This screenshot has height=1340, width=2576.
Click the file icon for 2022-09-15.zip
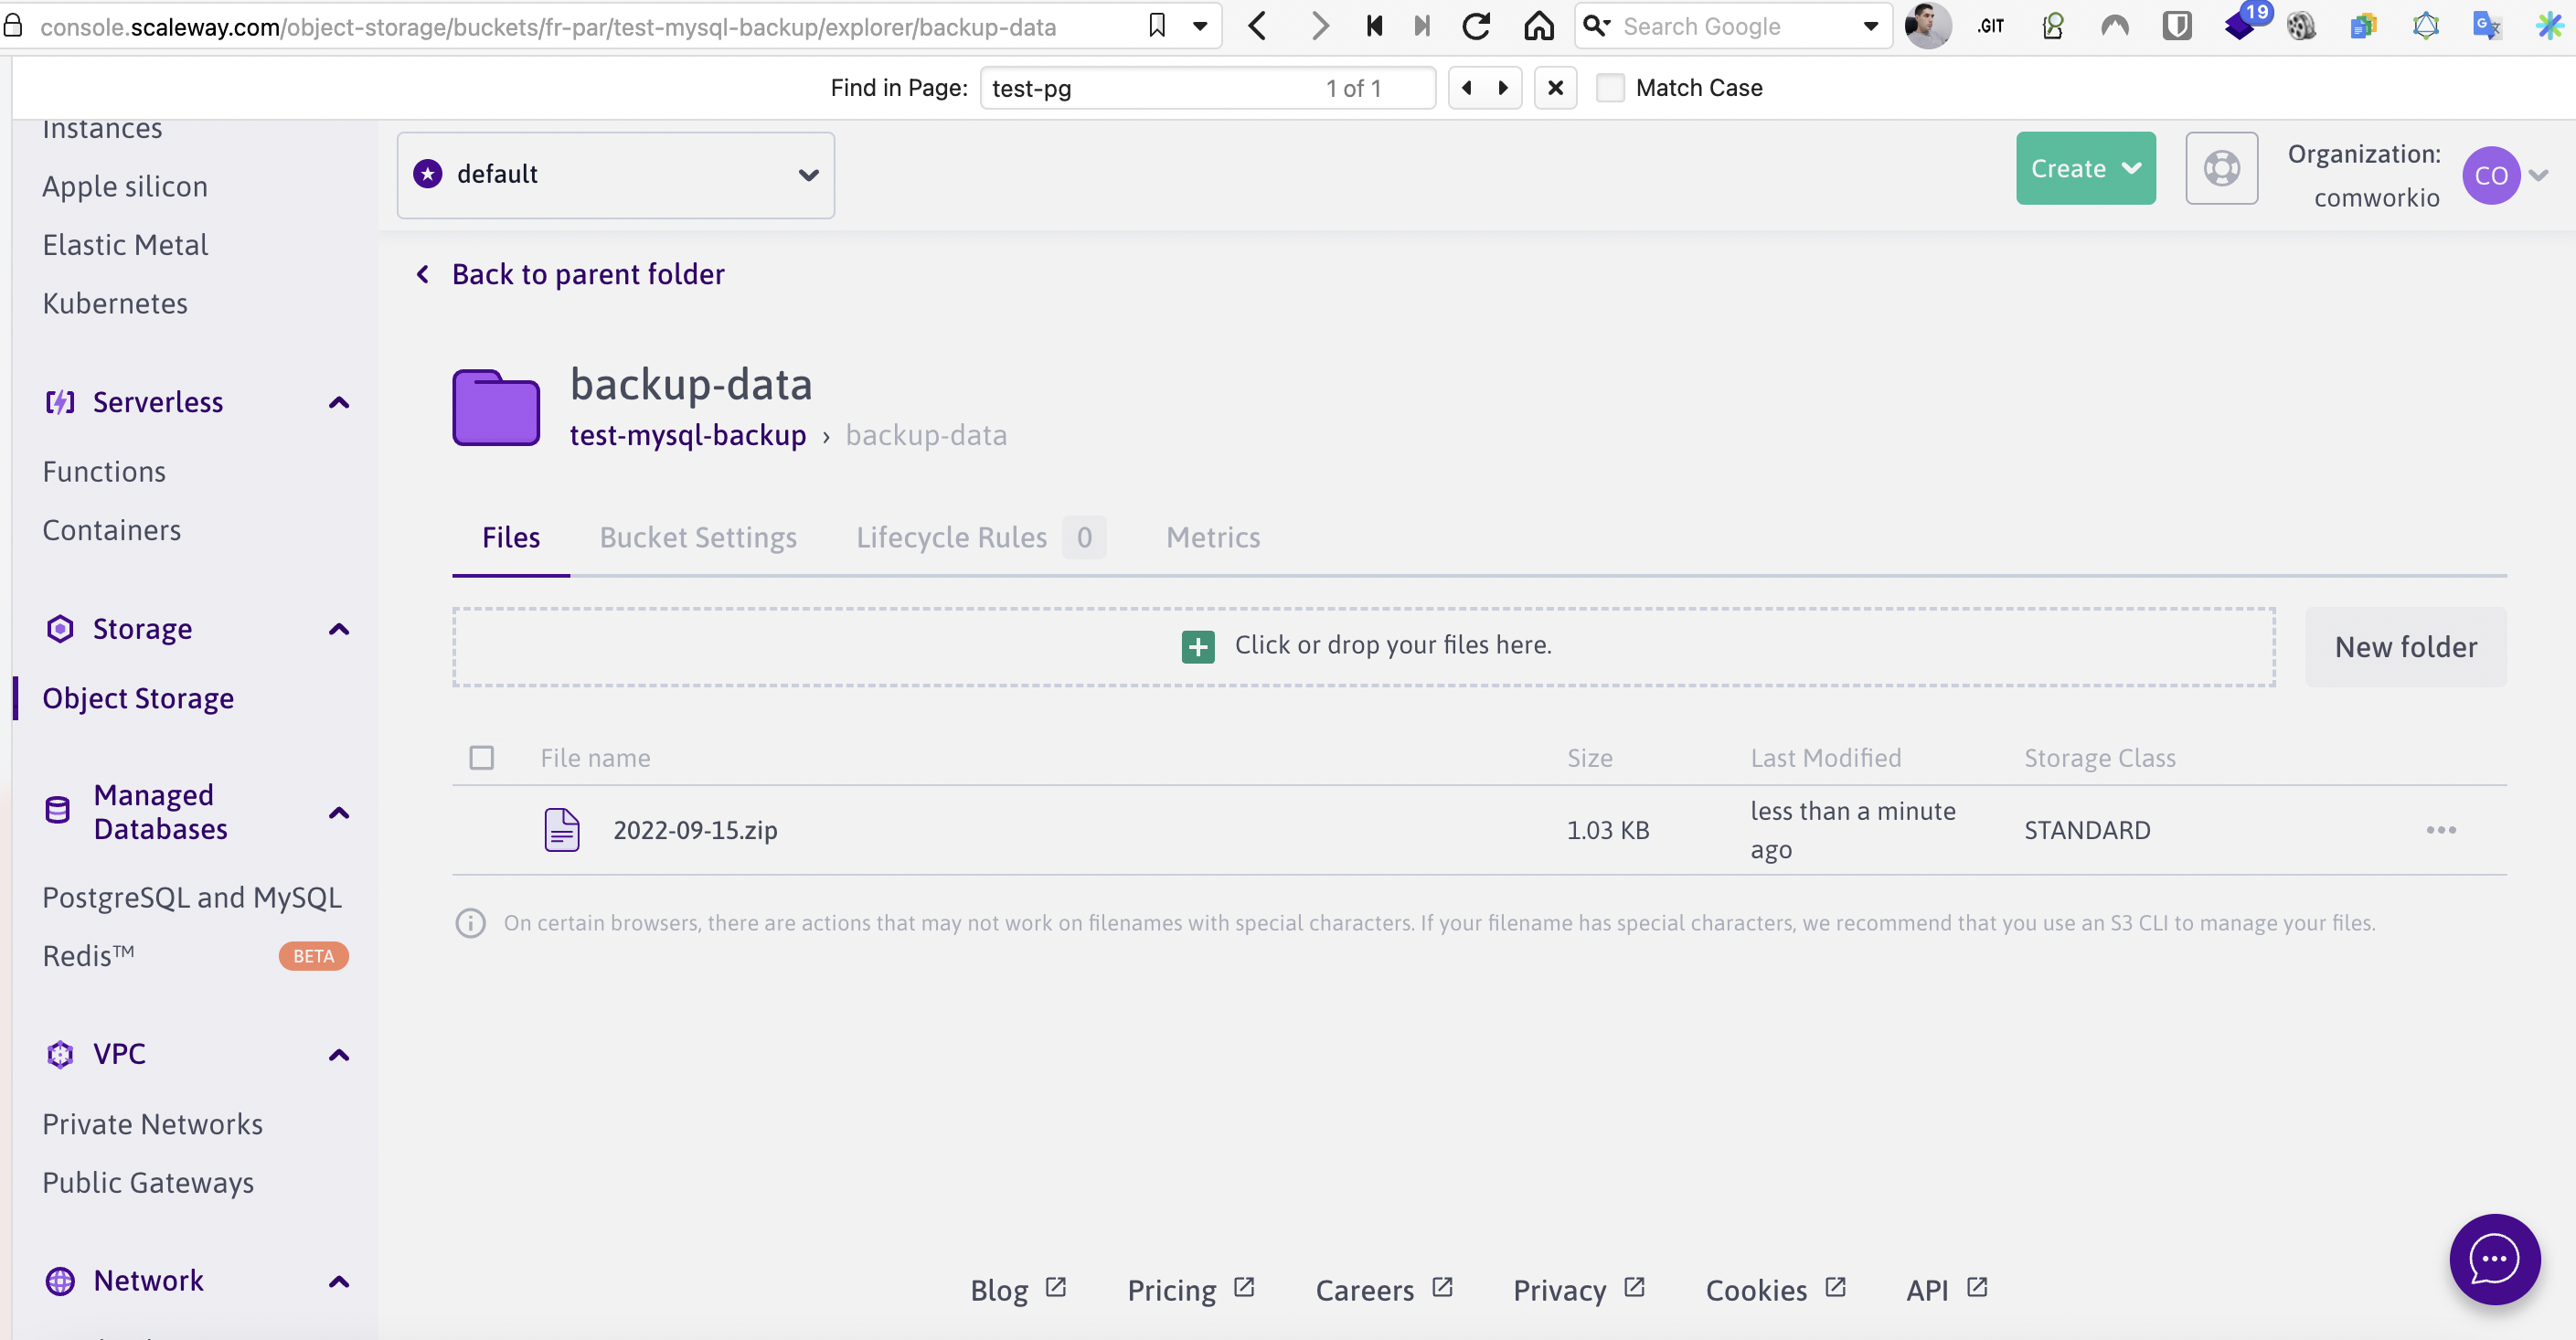point(561,829)
